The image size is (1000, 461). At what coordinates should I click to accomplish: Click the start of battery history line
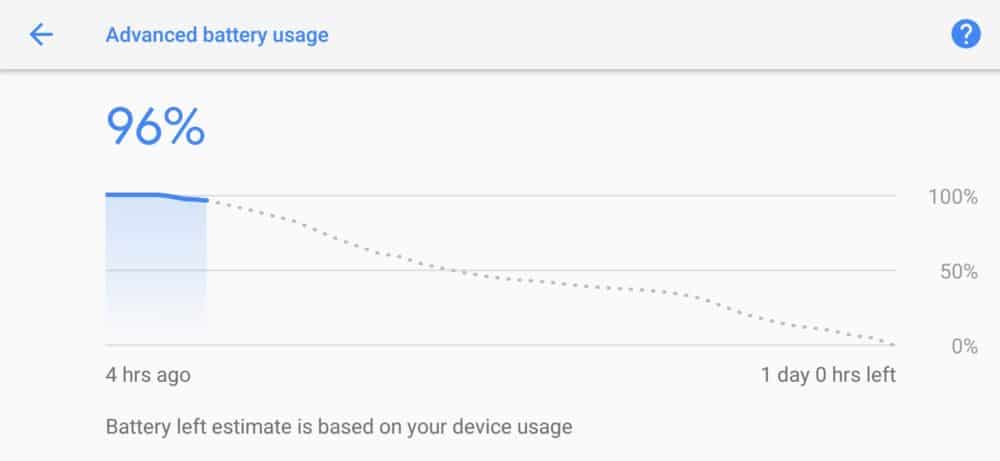tap(108, 194)
